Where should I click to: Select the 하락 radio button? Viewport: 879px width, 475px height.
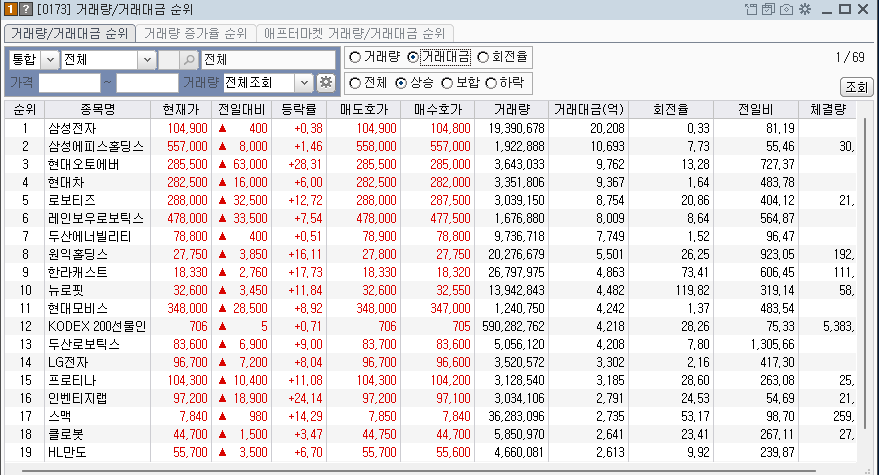491,84
